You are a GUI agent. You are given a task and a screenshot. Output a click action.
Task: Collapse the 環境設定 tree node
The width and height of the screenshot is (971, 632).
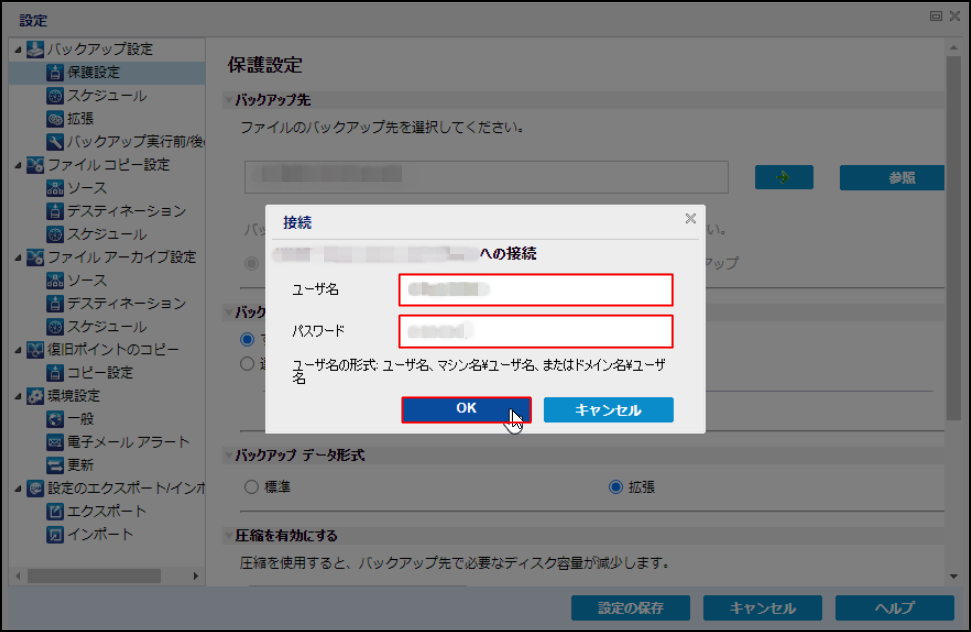click(x=18, y=396)
